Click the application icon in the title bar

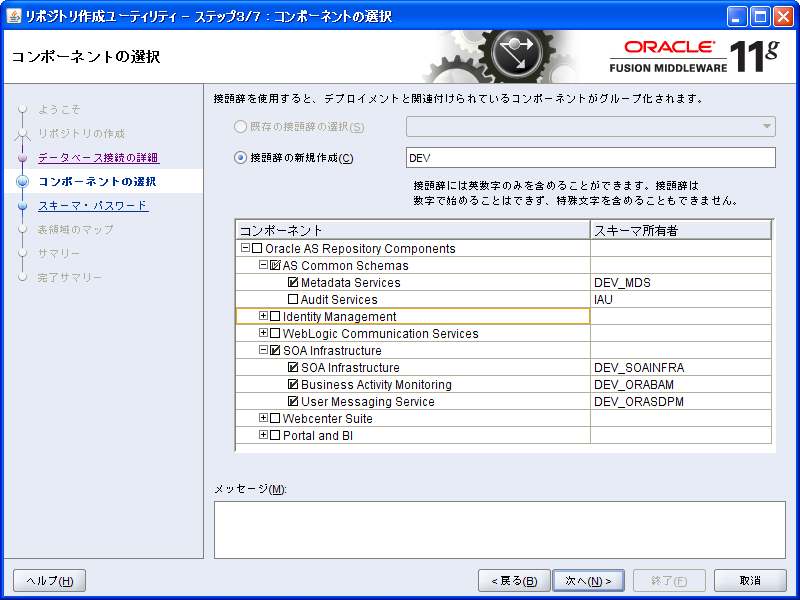12,13
